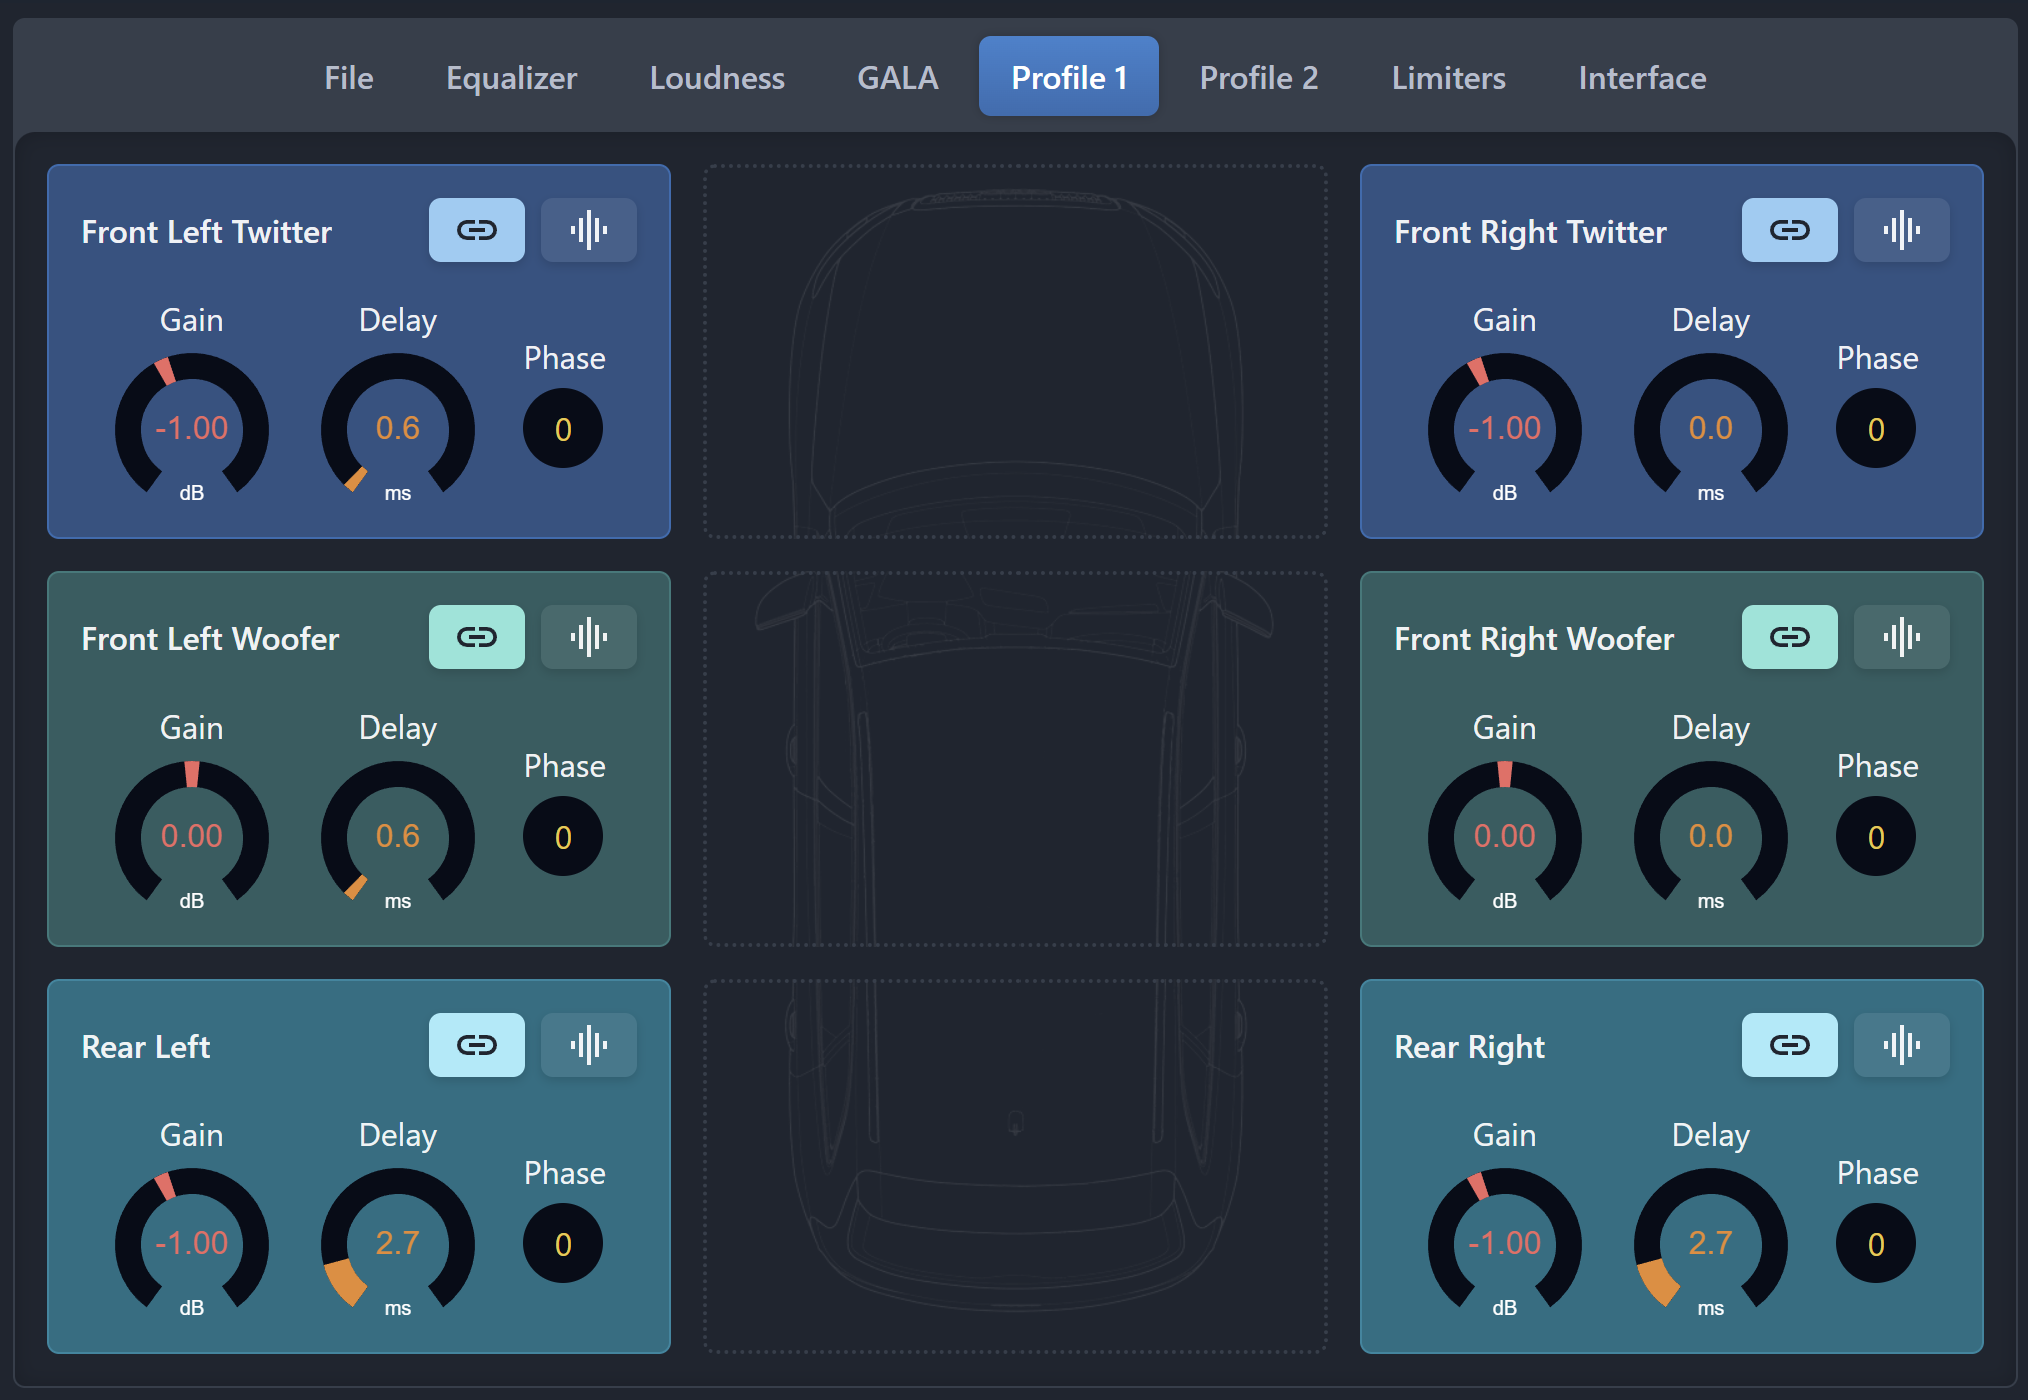Click link icon on Front Right Woofer
Image resolution: width=2028 pixels, height=1400 pixels.
click(x=1789, y=637)
